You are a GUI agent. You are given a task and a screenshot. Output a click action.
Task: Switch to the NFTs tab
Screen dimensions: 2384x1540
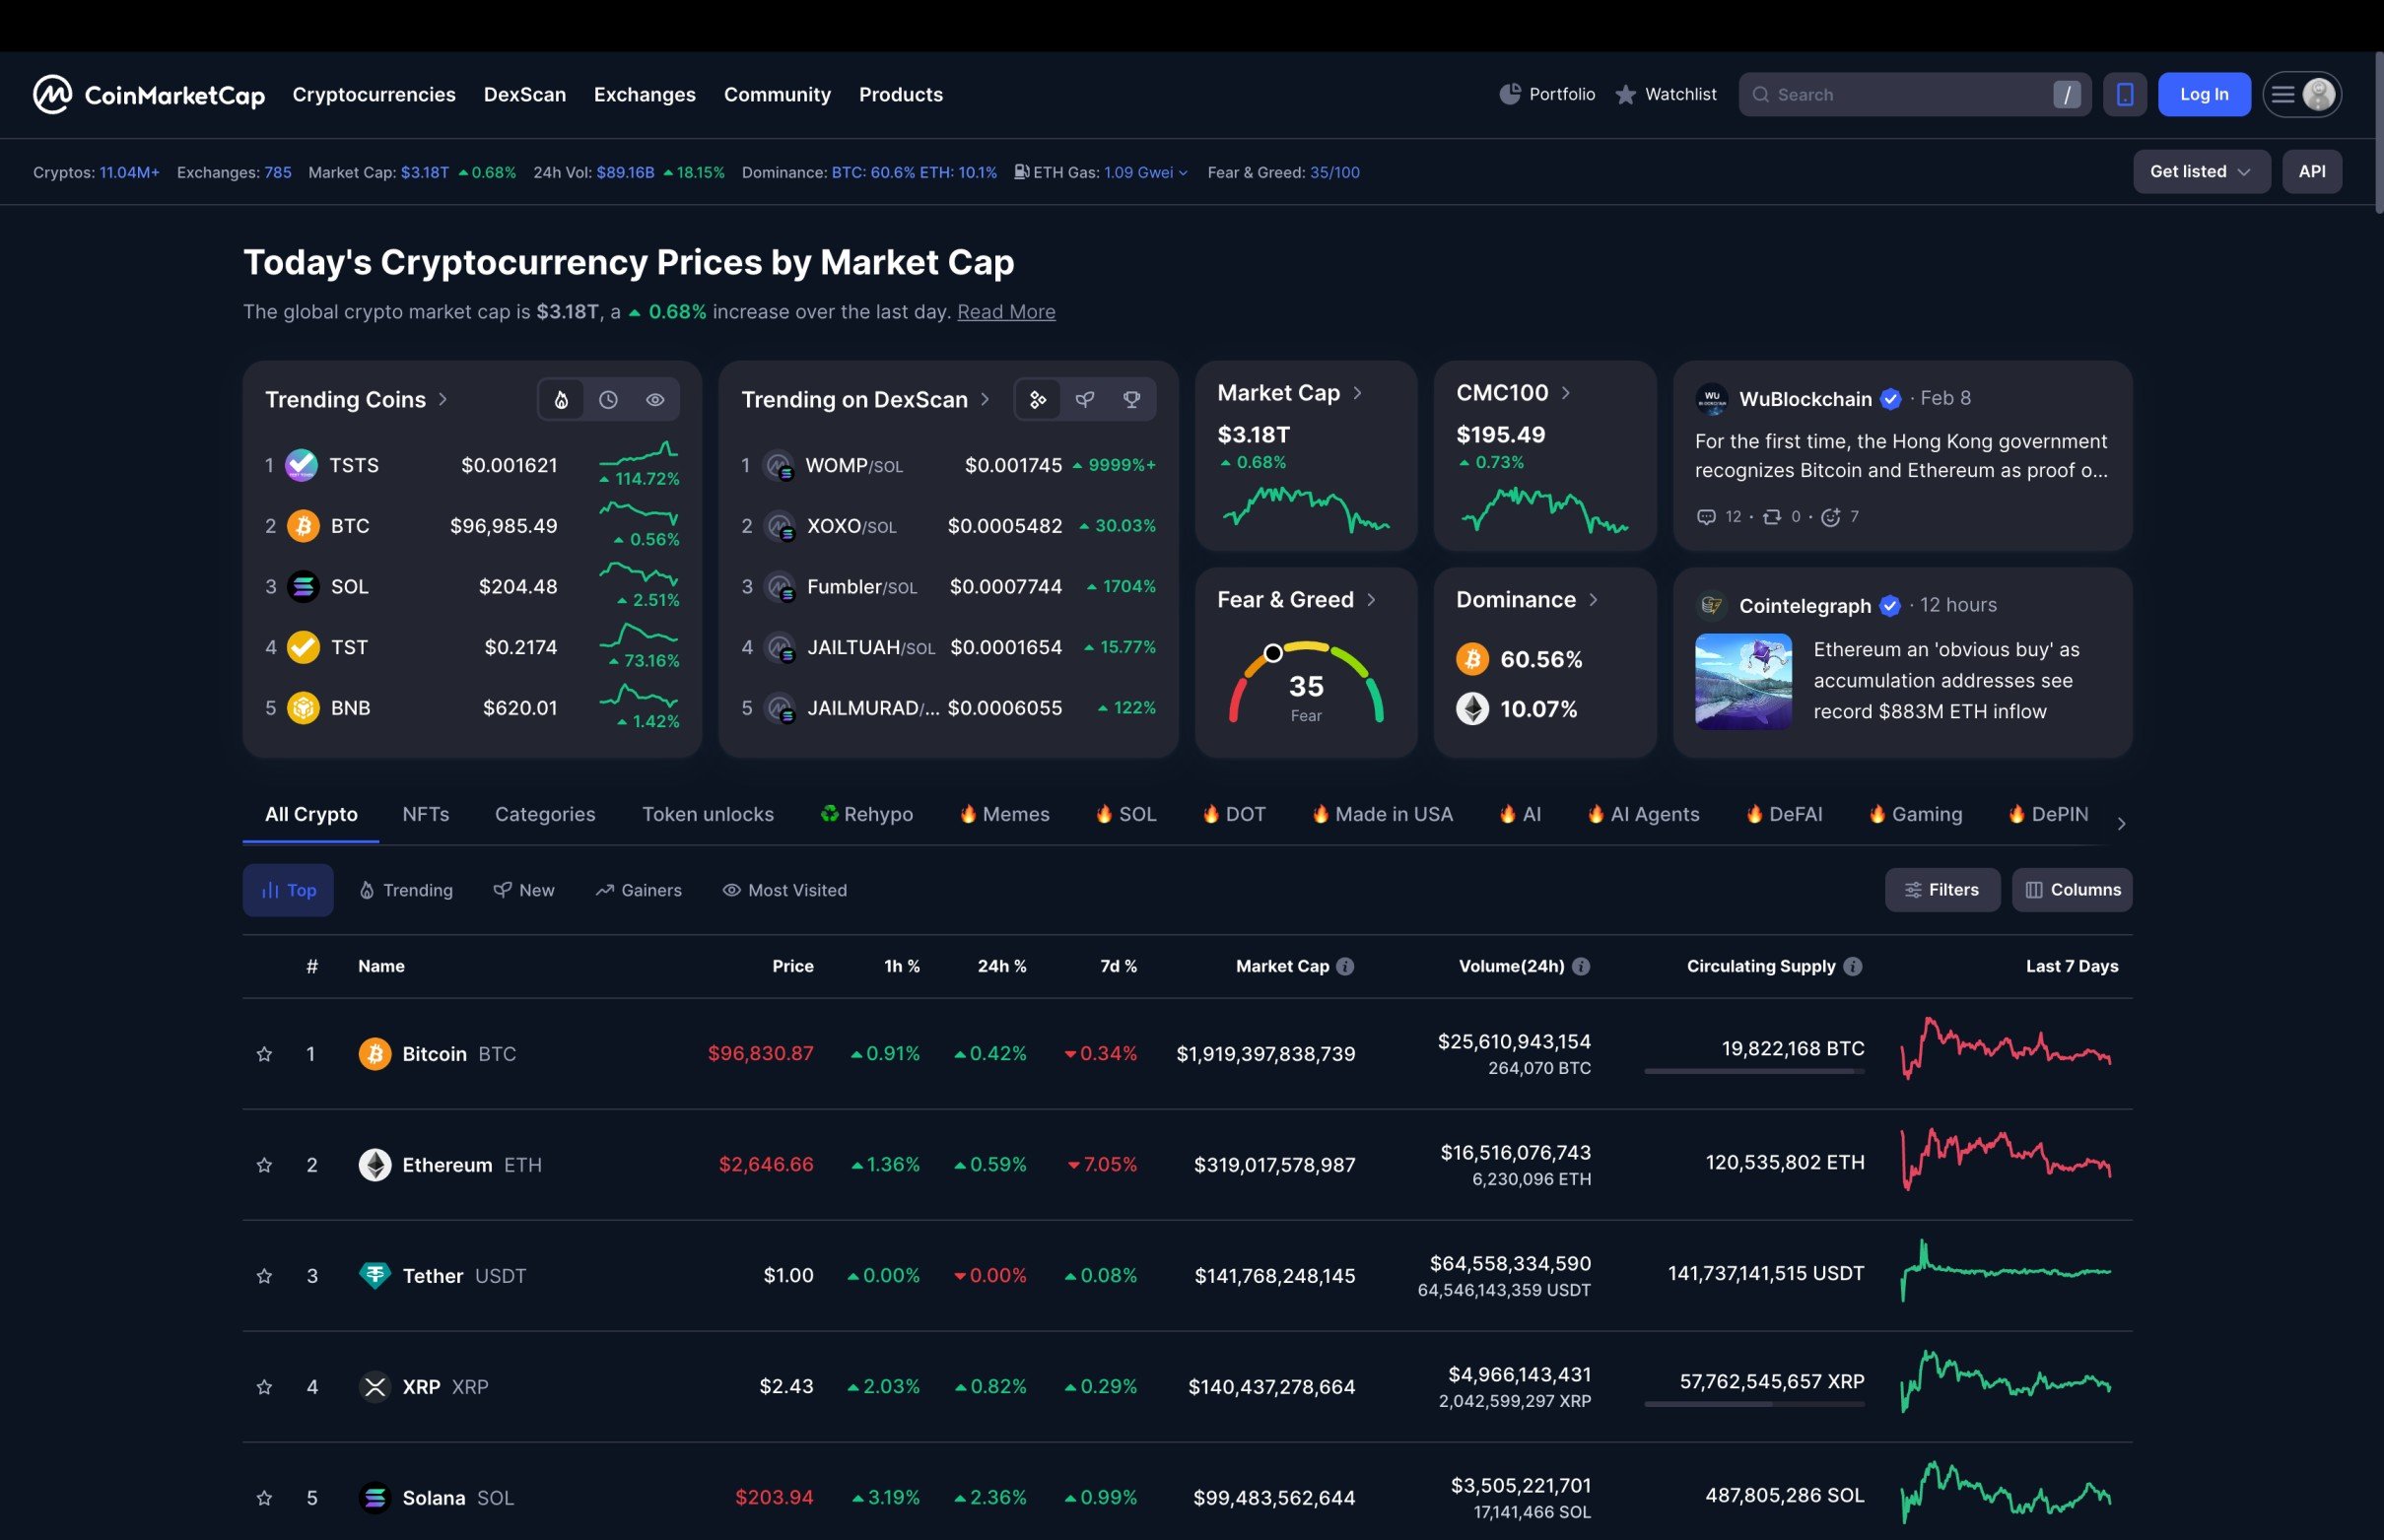point(426,814)
